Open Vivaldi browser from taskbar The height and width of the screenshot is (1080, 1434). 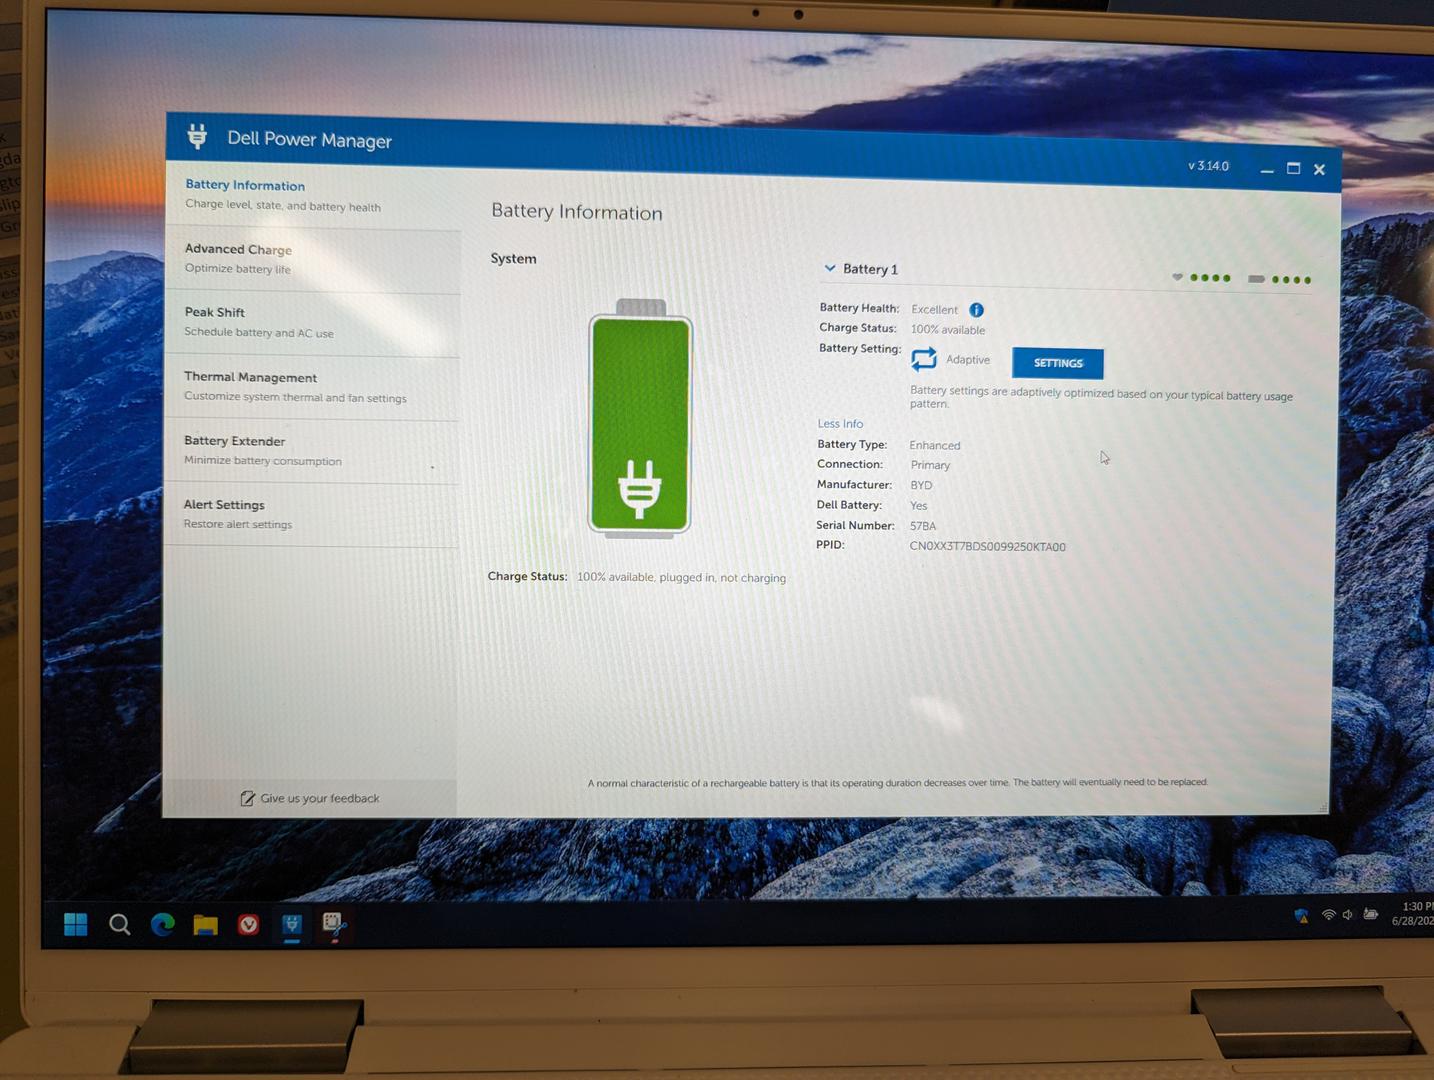(248, 925)
